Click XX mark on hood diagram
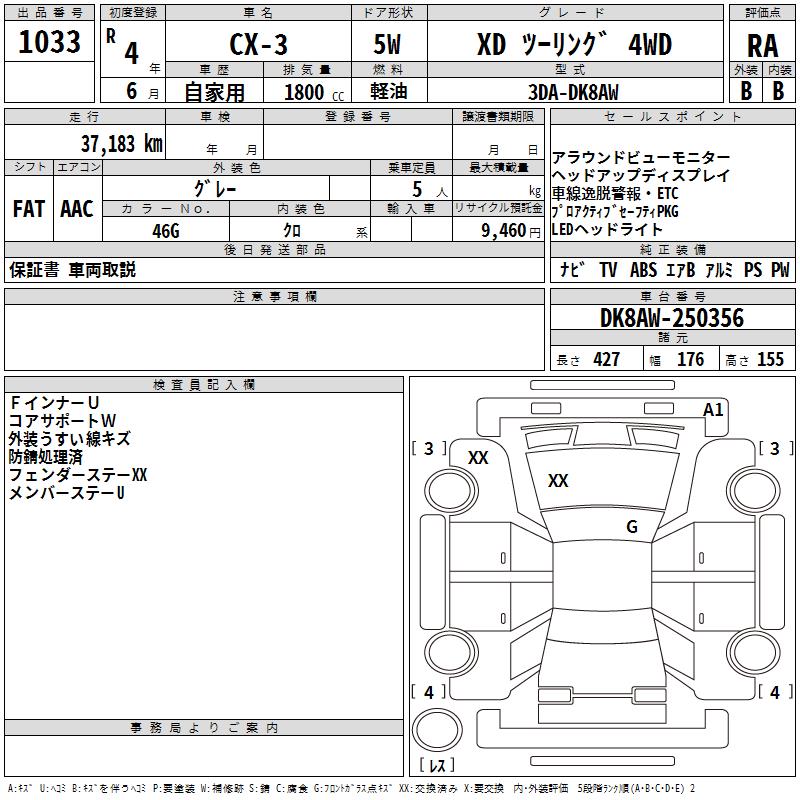Screen dimensions: 800x800 tap(558, 481)
